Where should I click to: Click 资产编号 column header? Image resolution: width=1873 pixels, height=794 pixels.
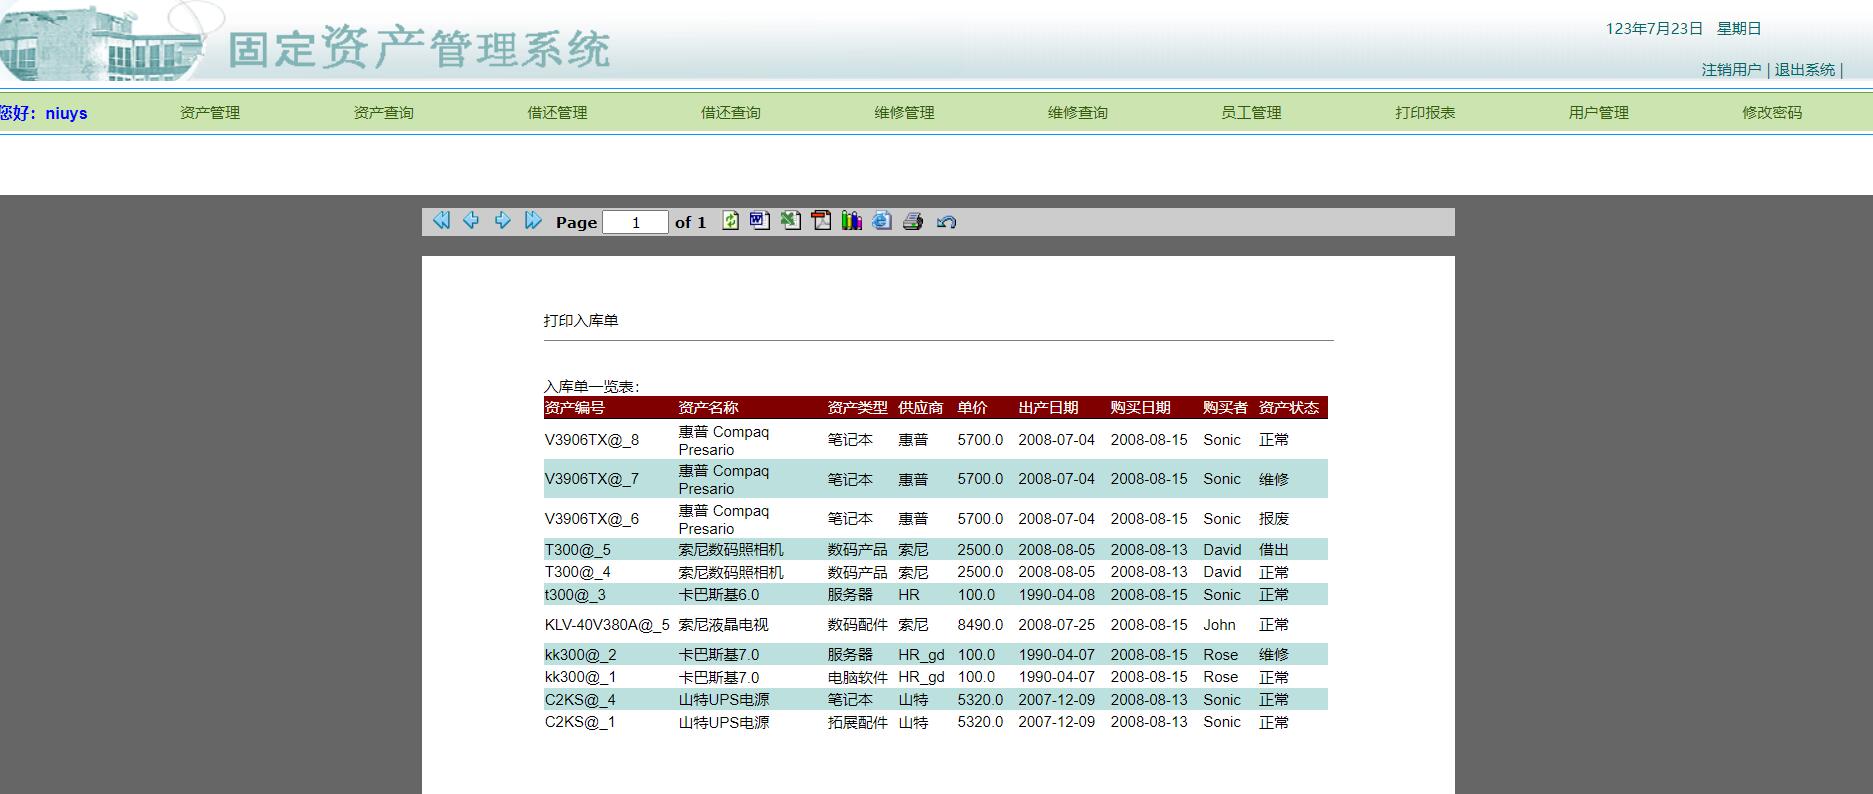point(574,408)
